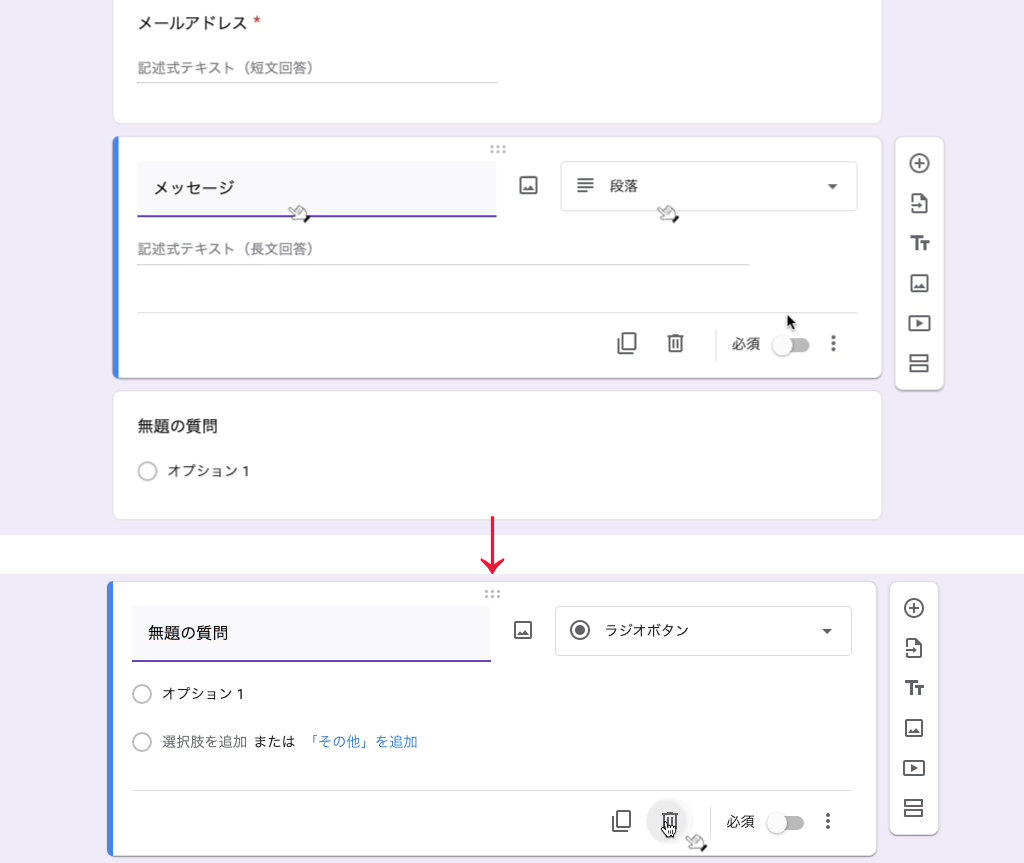Import questions icon in upper sidebar

919,203
